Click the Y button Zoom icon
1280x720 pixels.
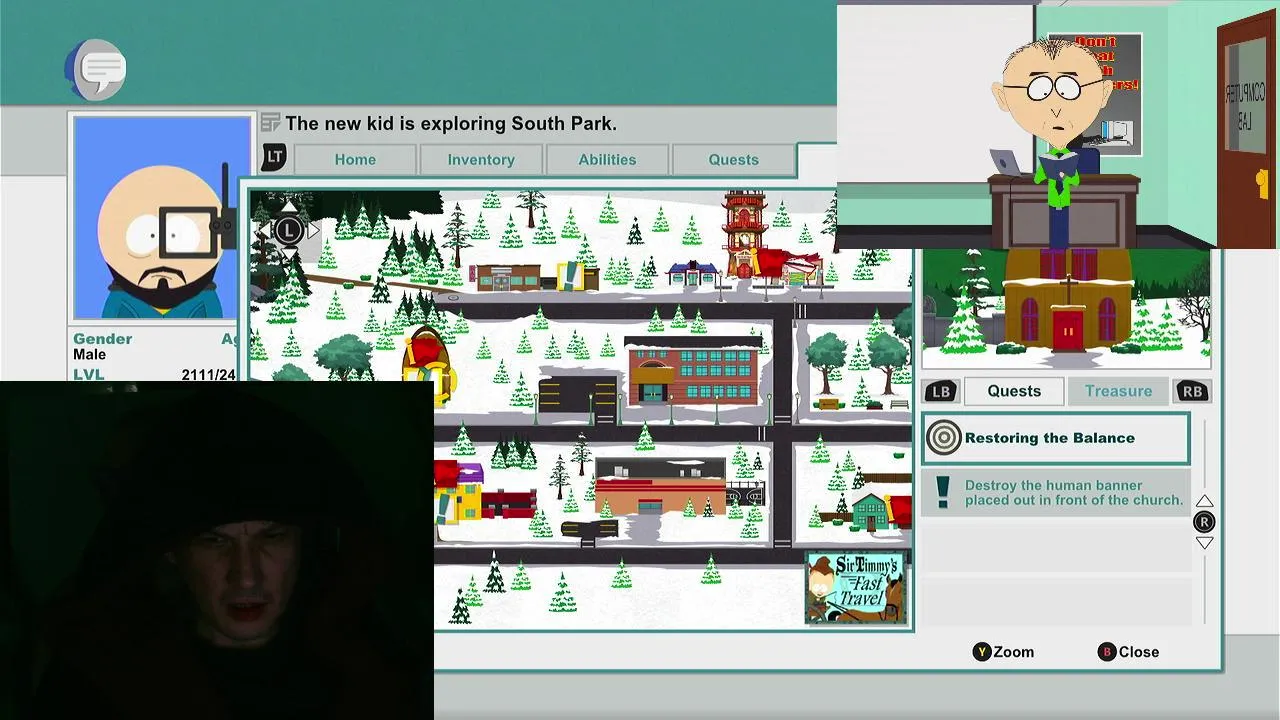coord(982,652)
